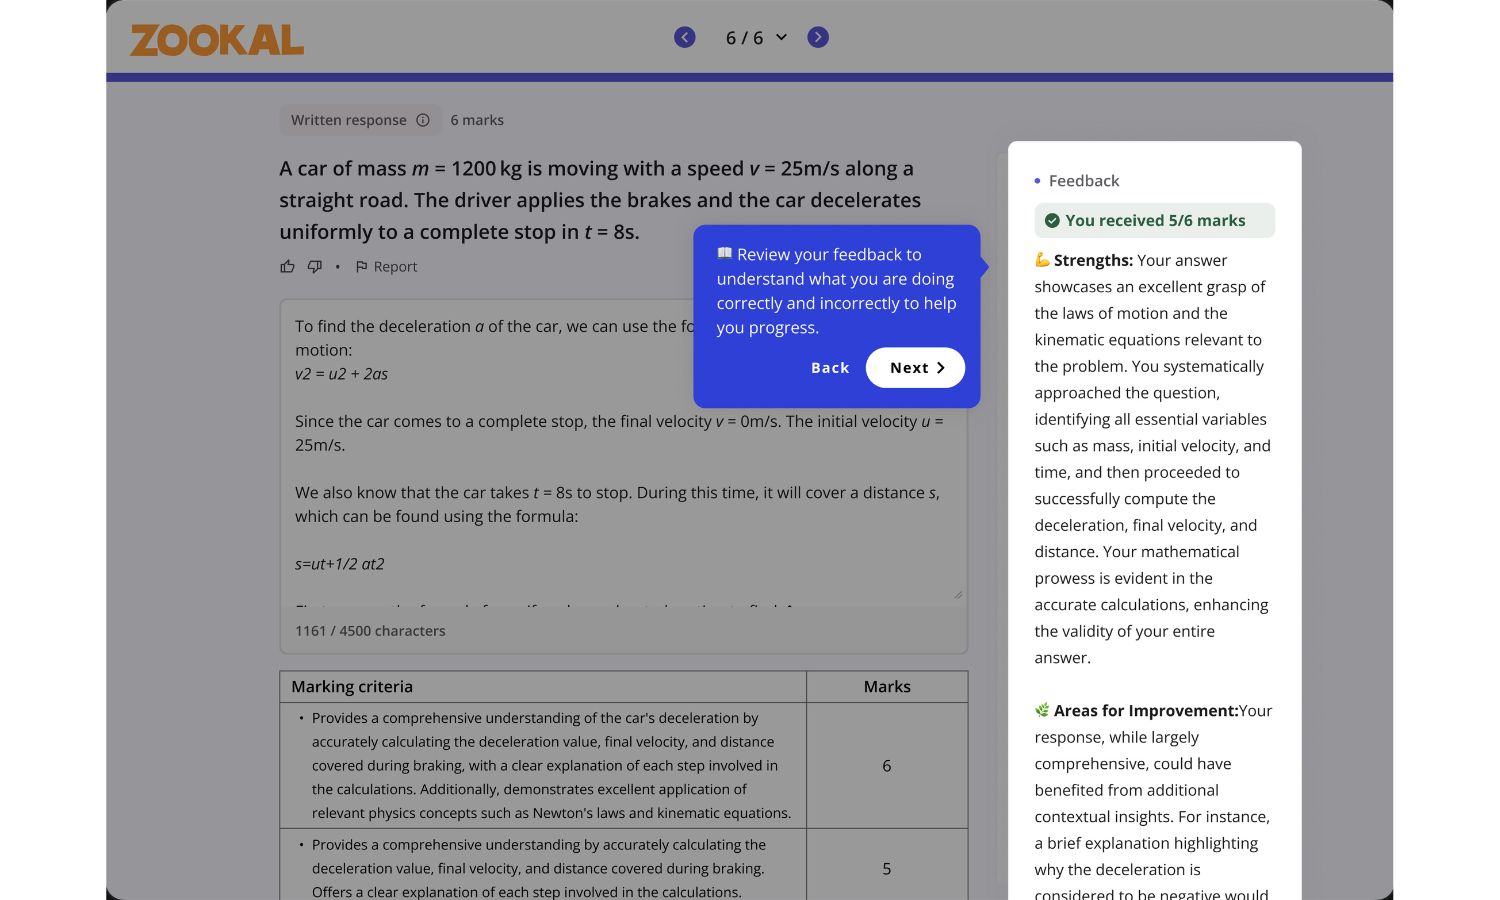
Task: Click the 1161 / 4500 characters counter
Action: tap(370, 631)
